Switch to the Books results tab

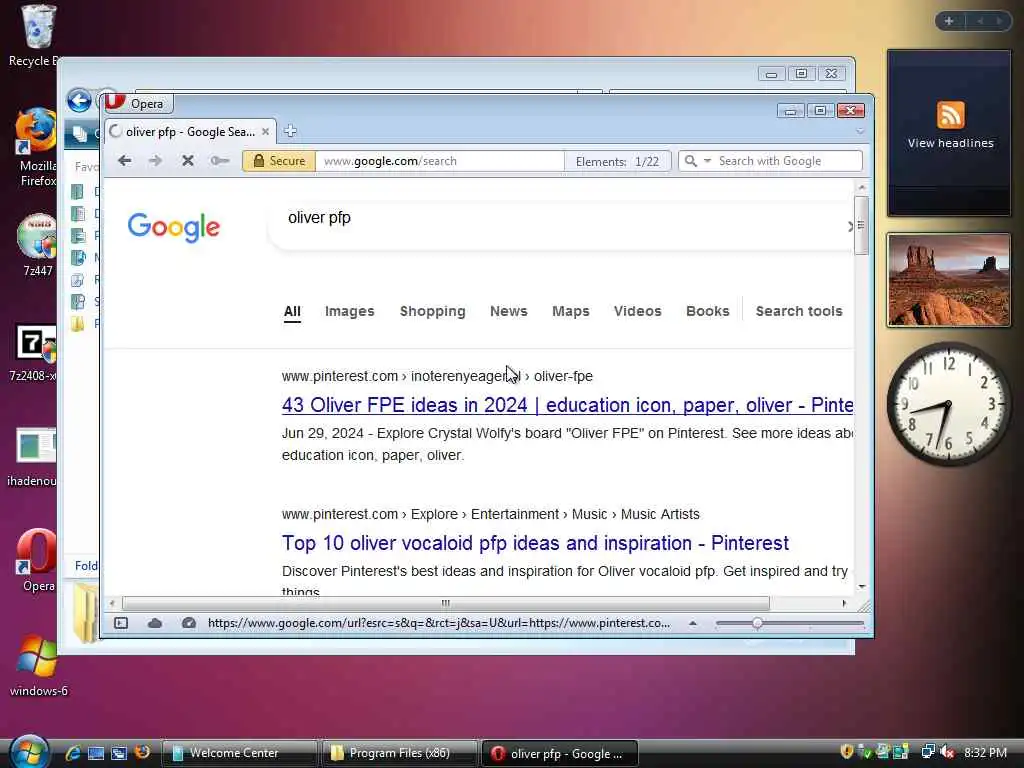707,312
